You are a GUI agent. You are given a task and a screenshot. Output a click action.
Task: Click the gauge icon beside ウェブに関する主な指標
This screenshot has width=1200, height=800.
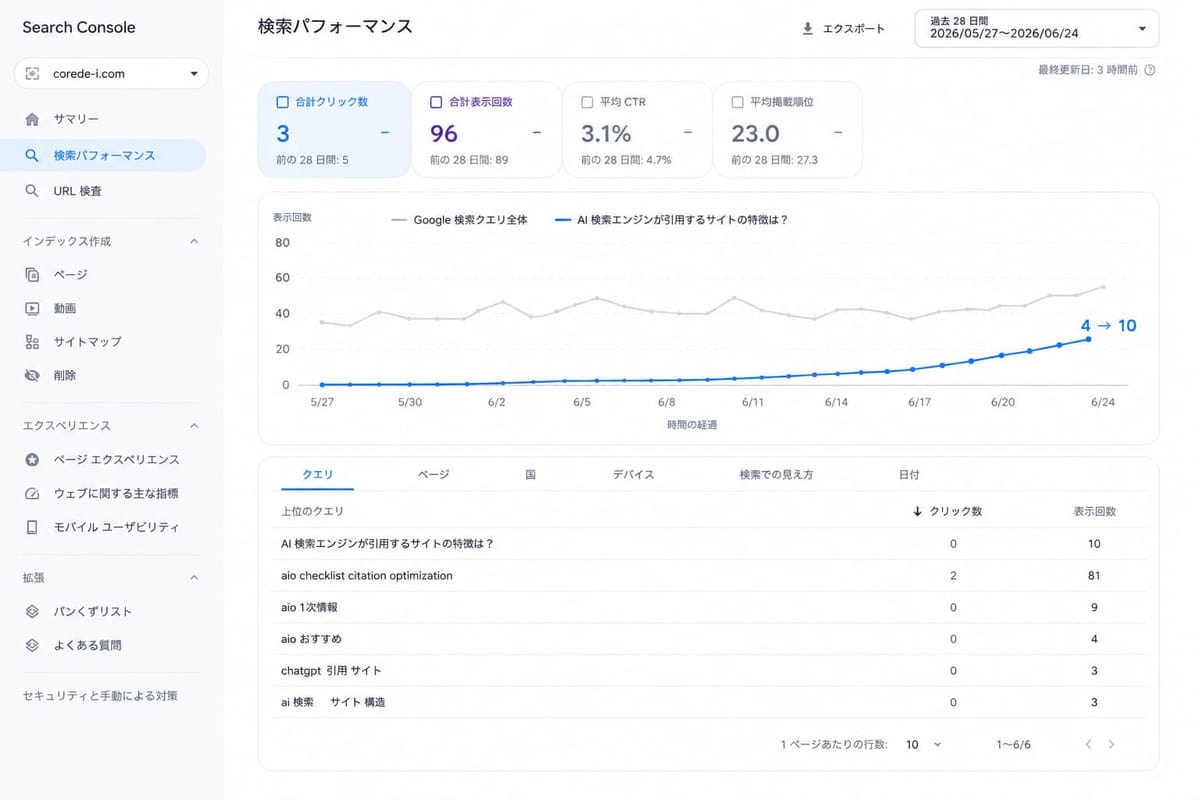pyautogui.click(x=32, y=493)
